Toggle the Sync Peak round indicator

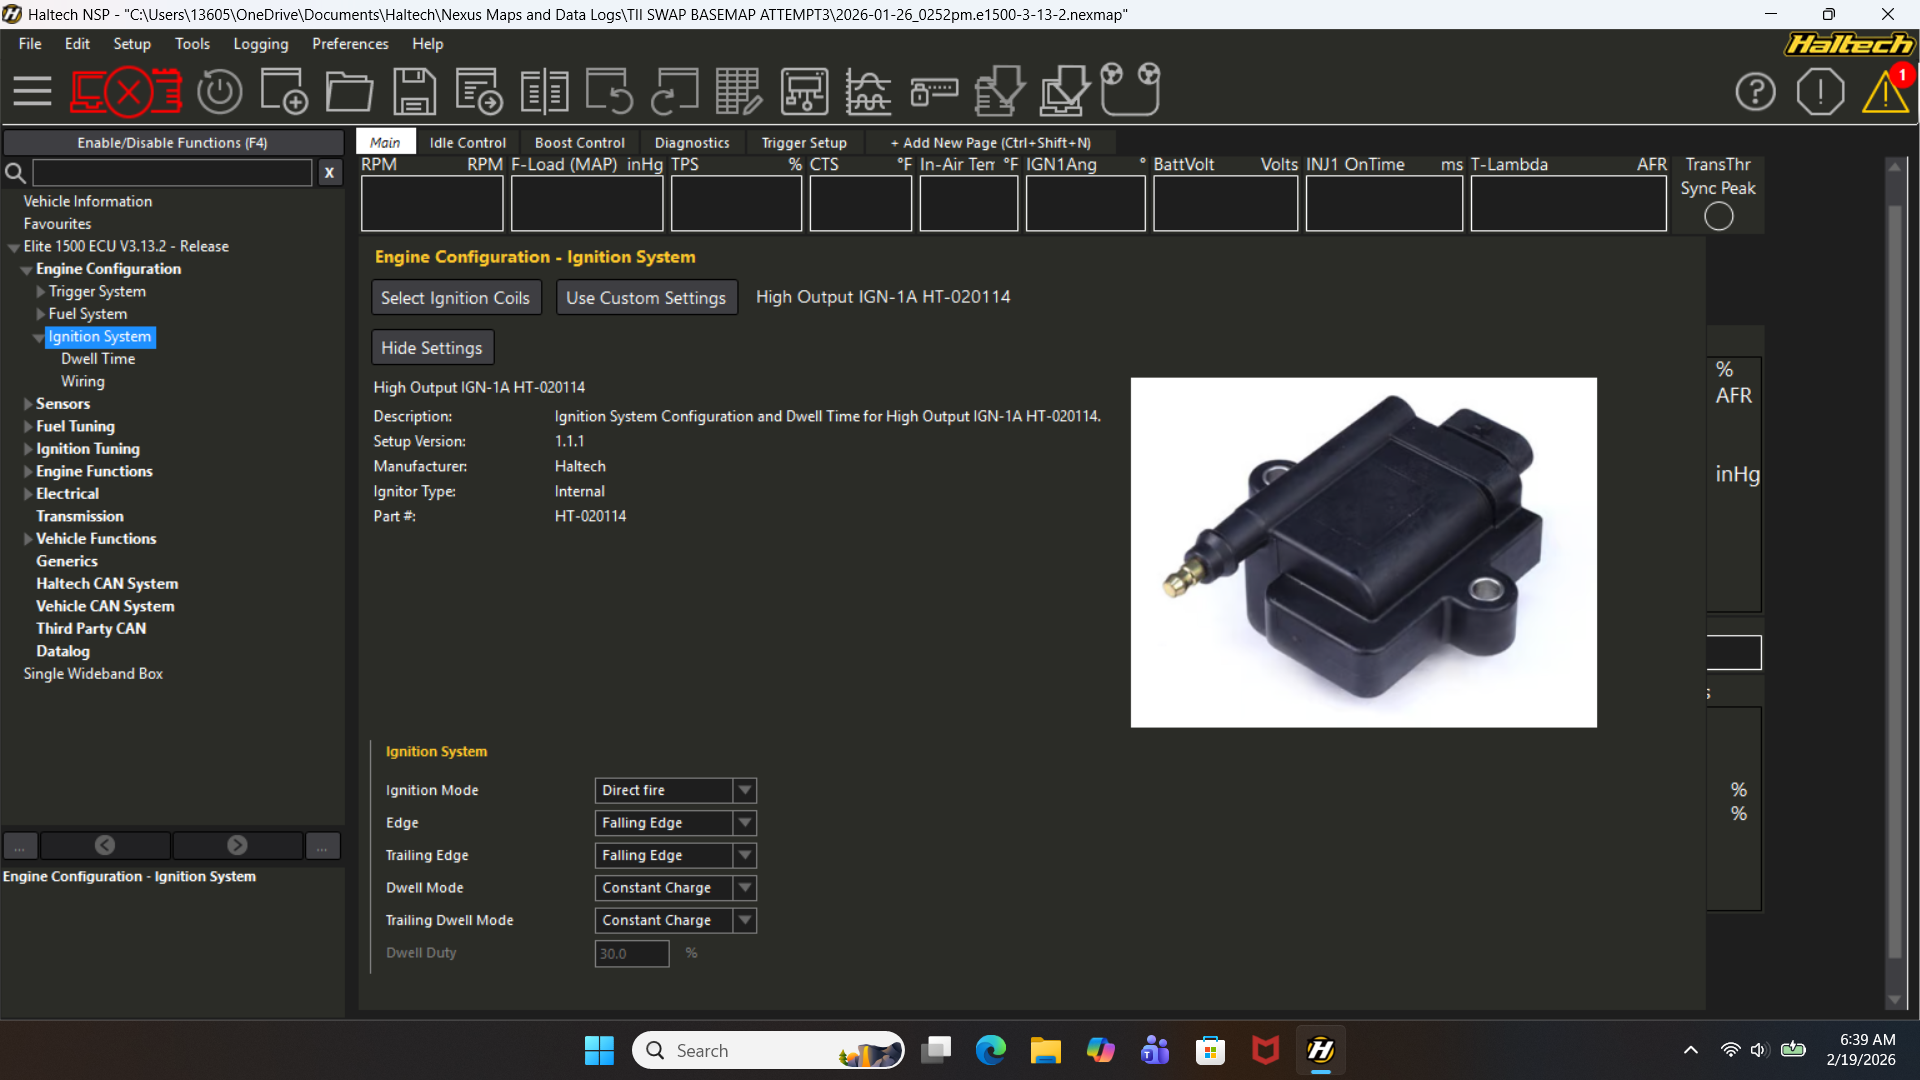[x=1718, y=216]
